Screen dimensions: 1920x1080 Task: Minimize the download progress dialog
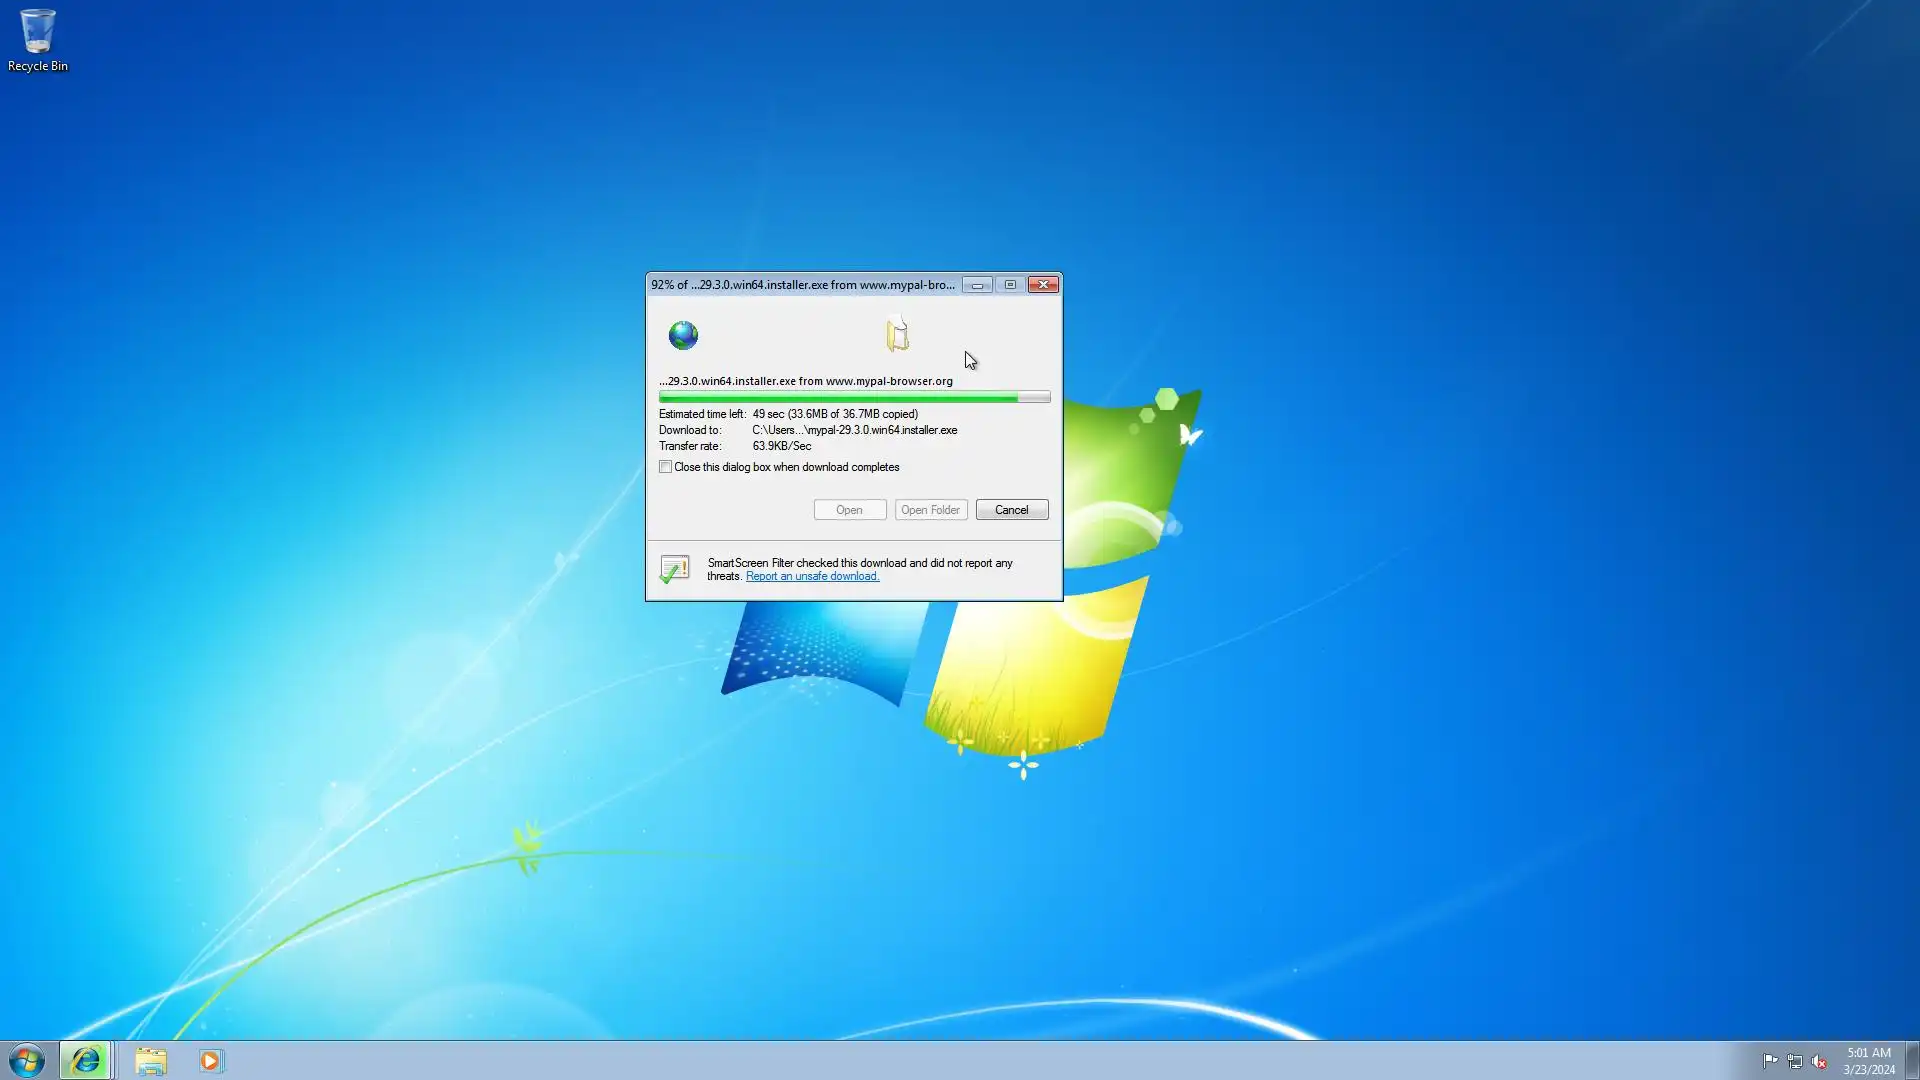pos(977,285)
